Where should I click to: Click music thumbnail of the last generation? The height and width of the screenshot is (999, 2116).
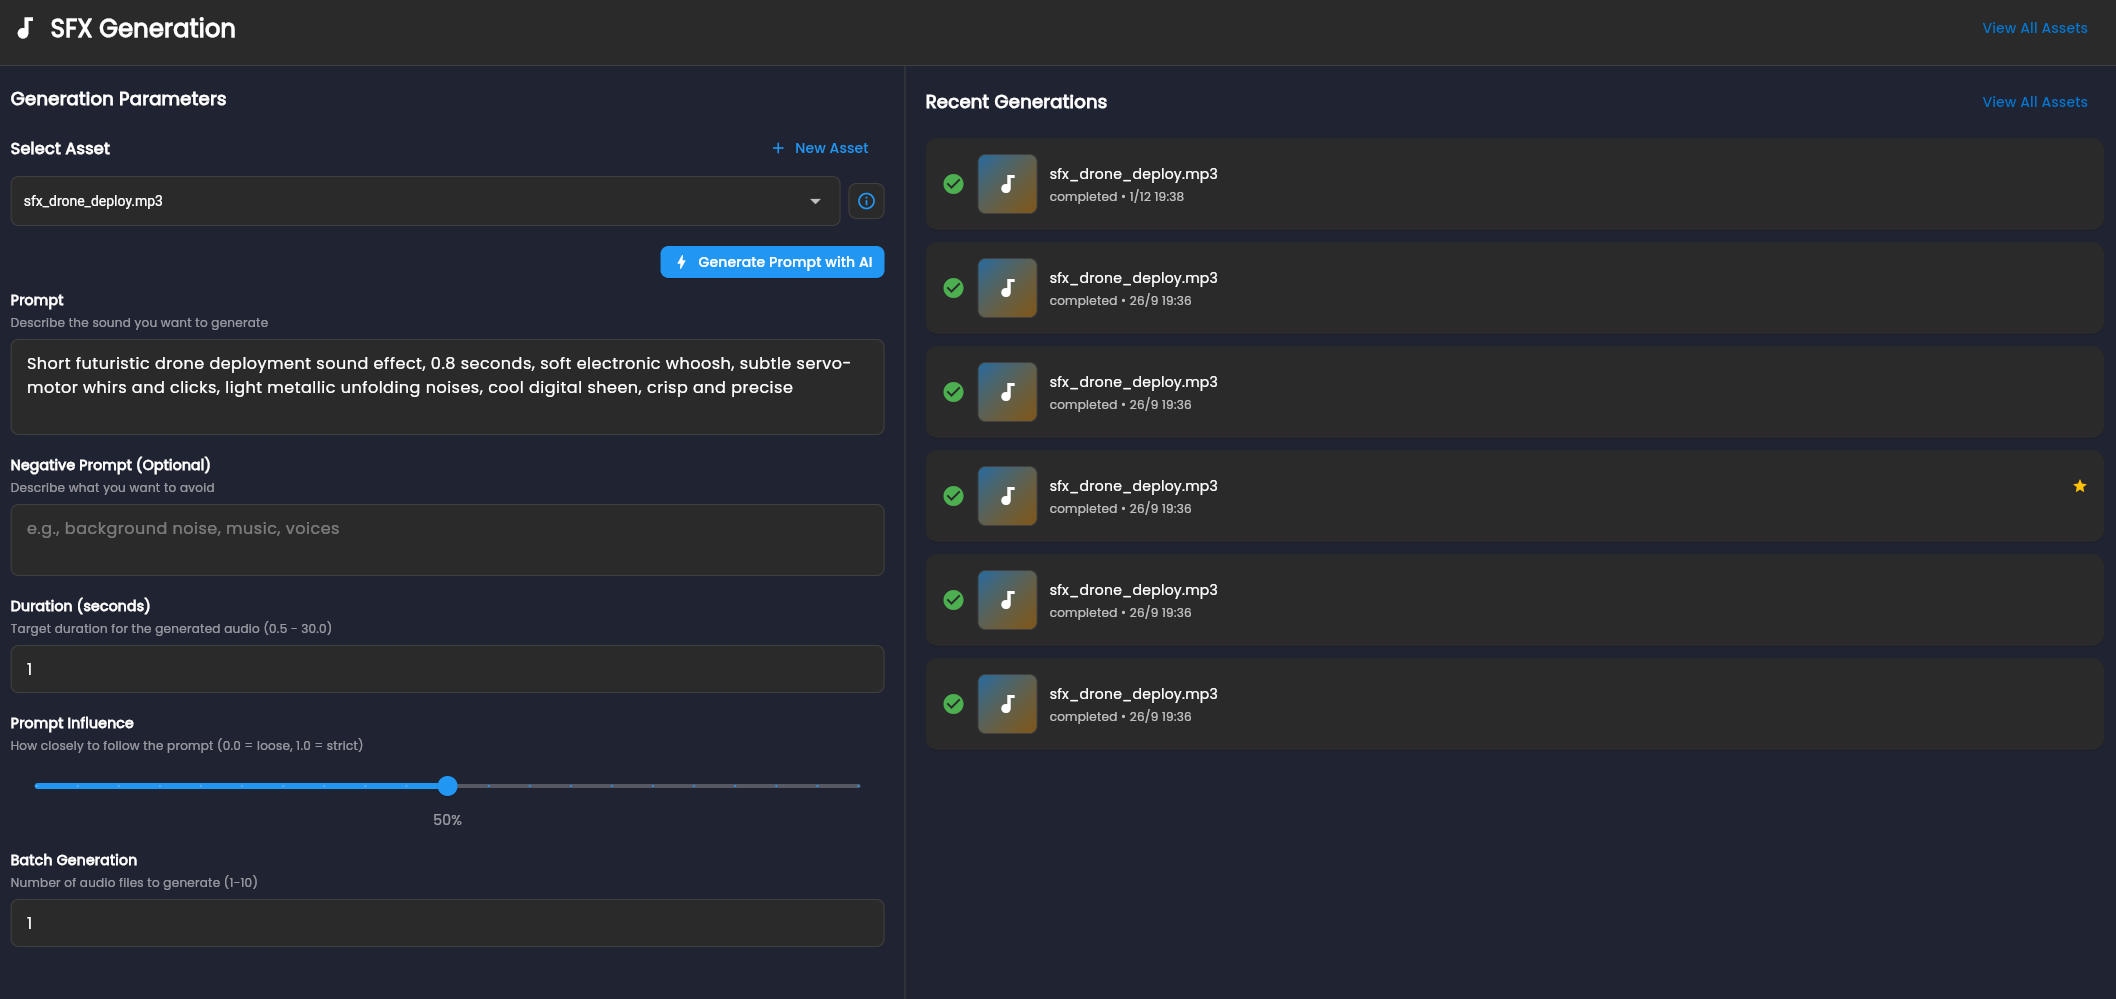point(1006,704)
